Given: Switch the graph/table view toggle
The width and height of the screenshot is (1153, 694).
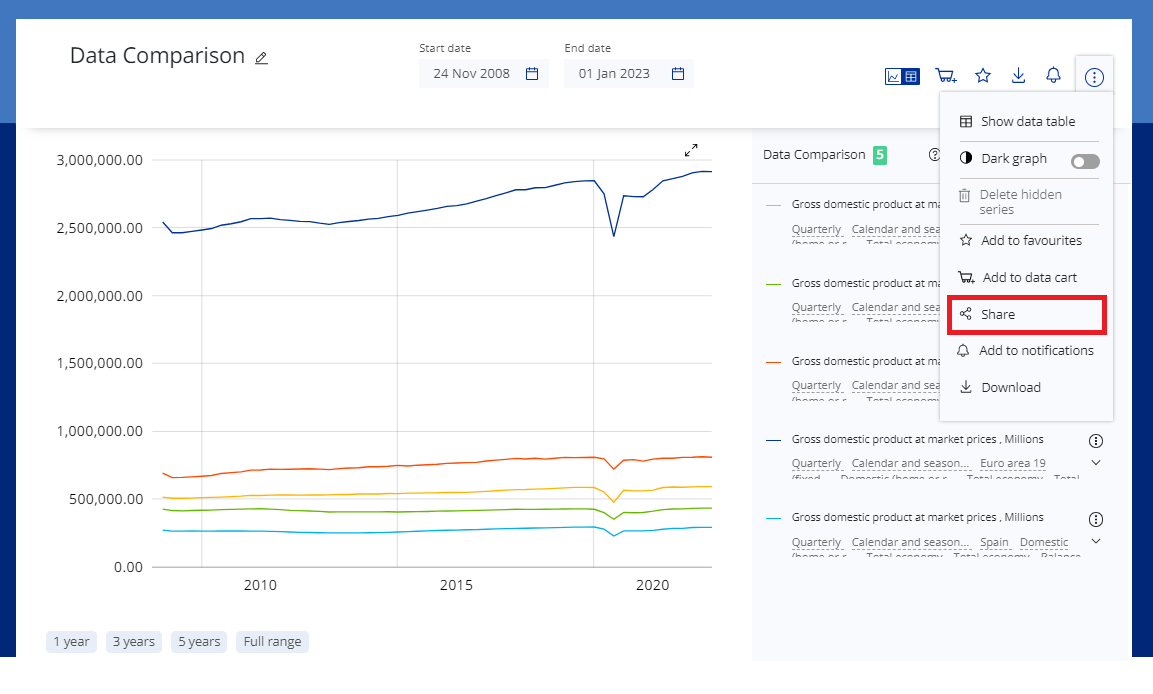Looking at the screenshot, I should (x=902, y=76).
